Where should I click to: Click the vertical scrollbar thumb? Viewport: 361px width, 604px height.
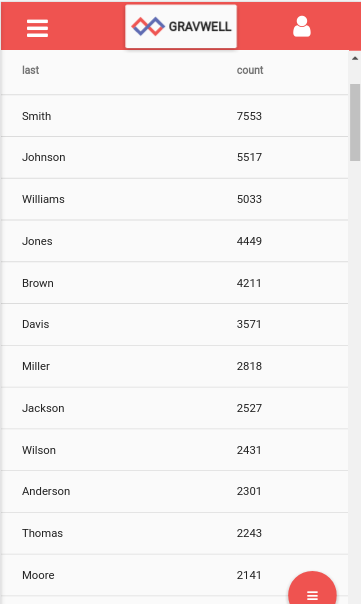pyautogui.click(x=355, y=122)
